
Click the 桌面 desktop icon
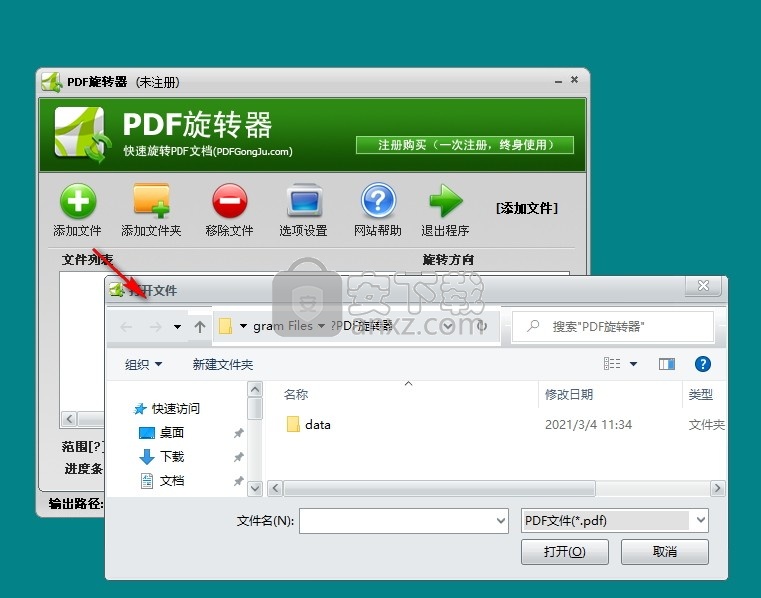coord(147,432)
